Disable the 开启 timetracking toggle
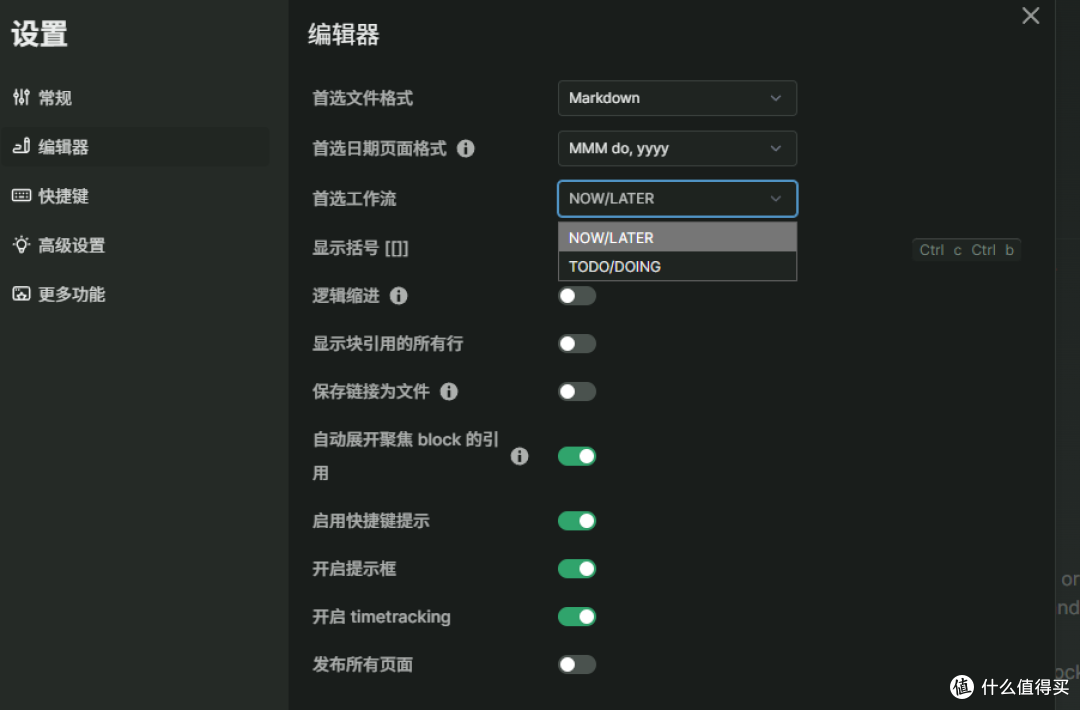The image size is (1080, 710). coord(577,616)
